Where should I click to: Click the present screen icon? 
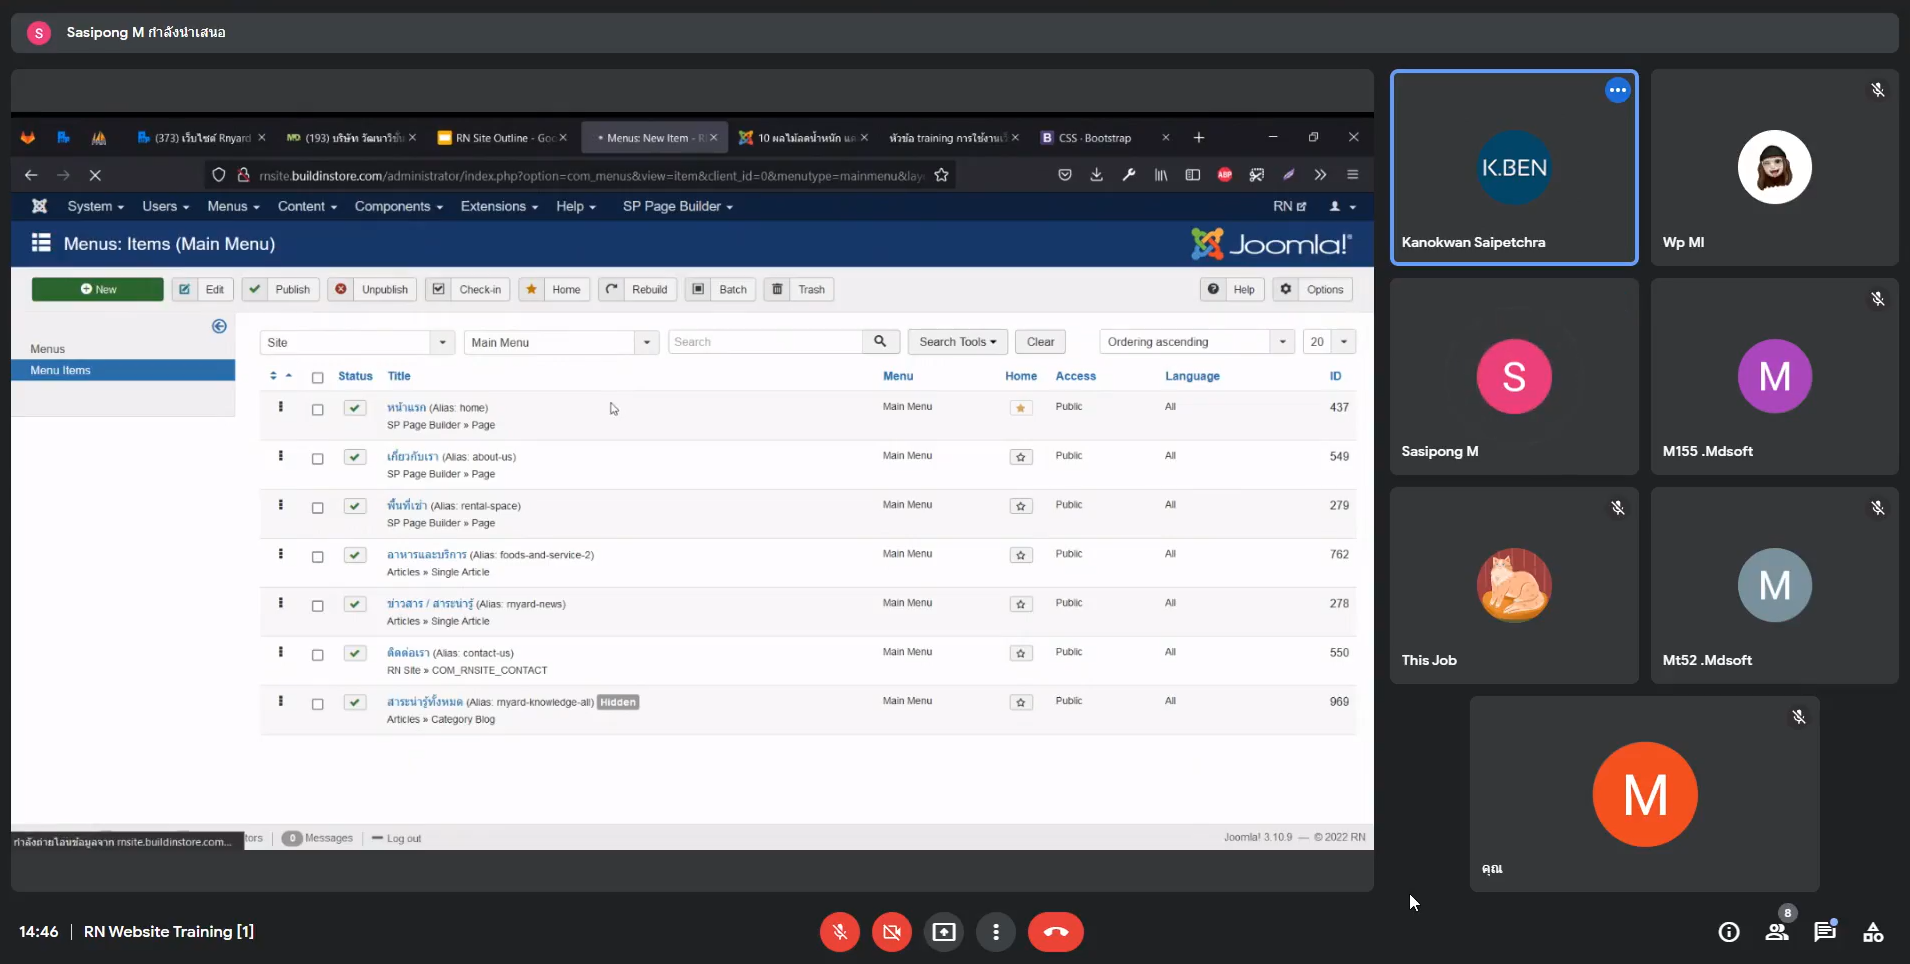(x=944, y=932)
